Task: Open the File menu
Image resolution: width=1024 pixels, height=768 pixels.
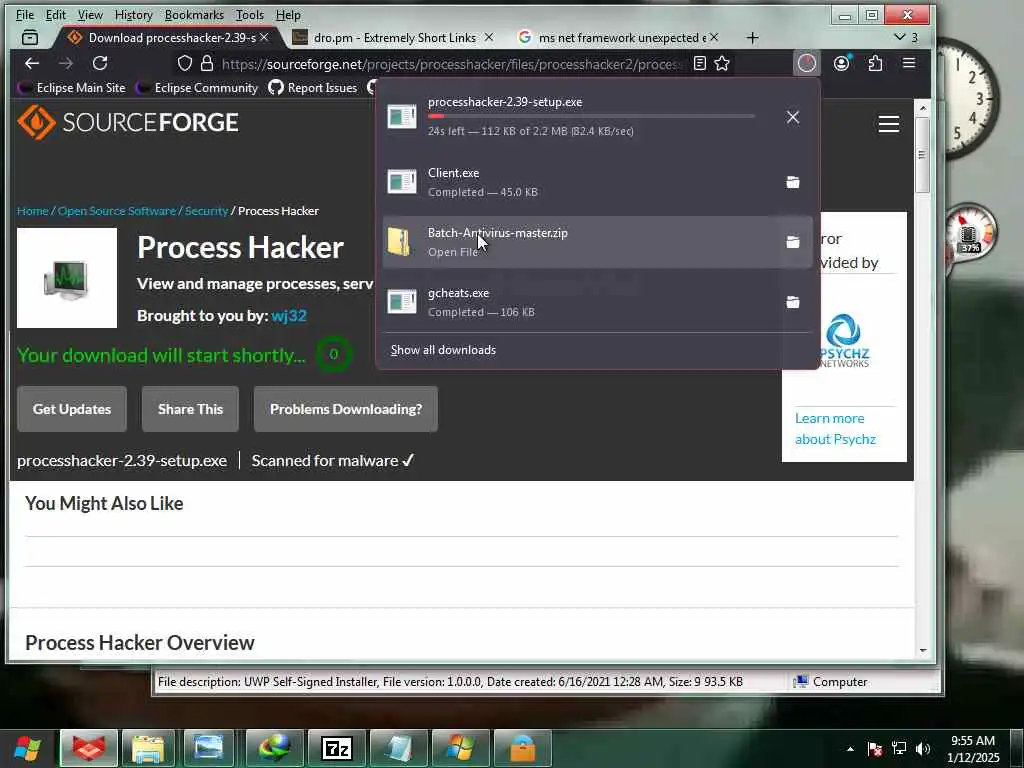Action: tap(25, 14)
